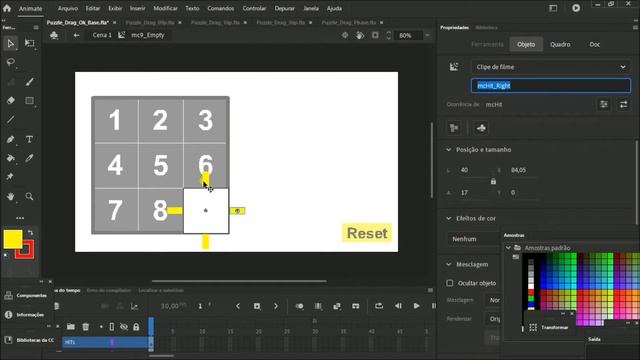Open the workspace switcher icon

point(553,8)
